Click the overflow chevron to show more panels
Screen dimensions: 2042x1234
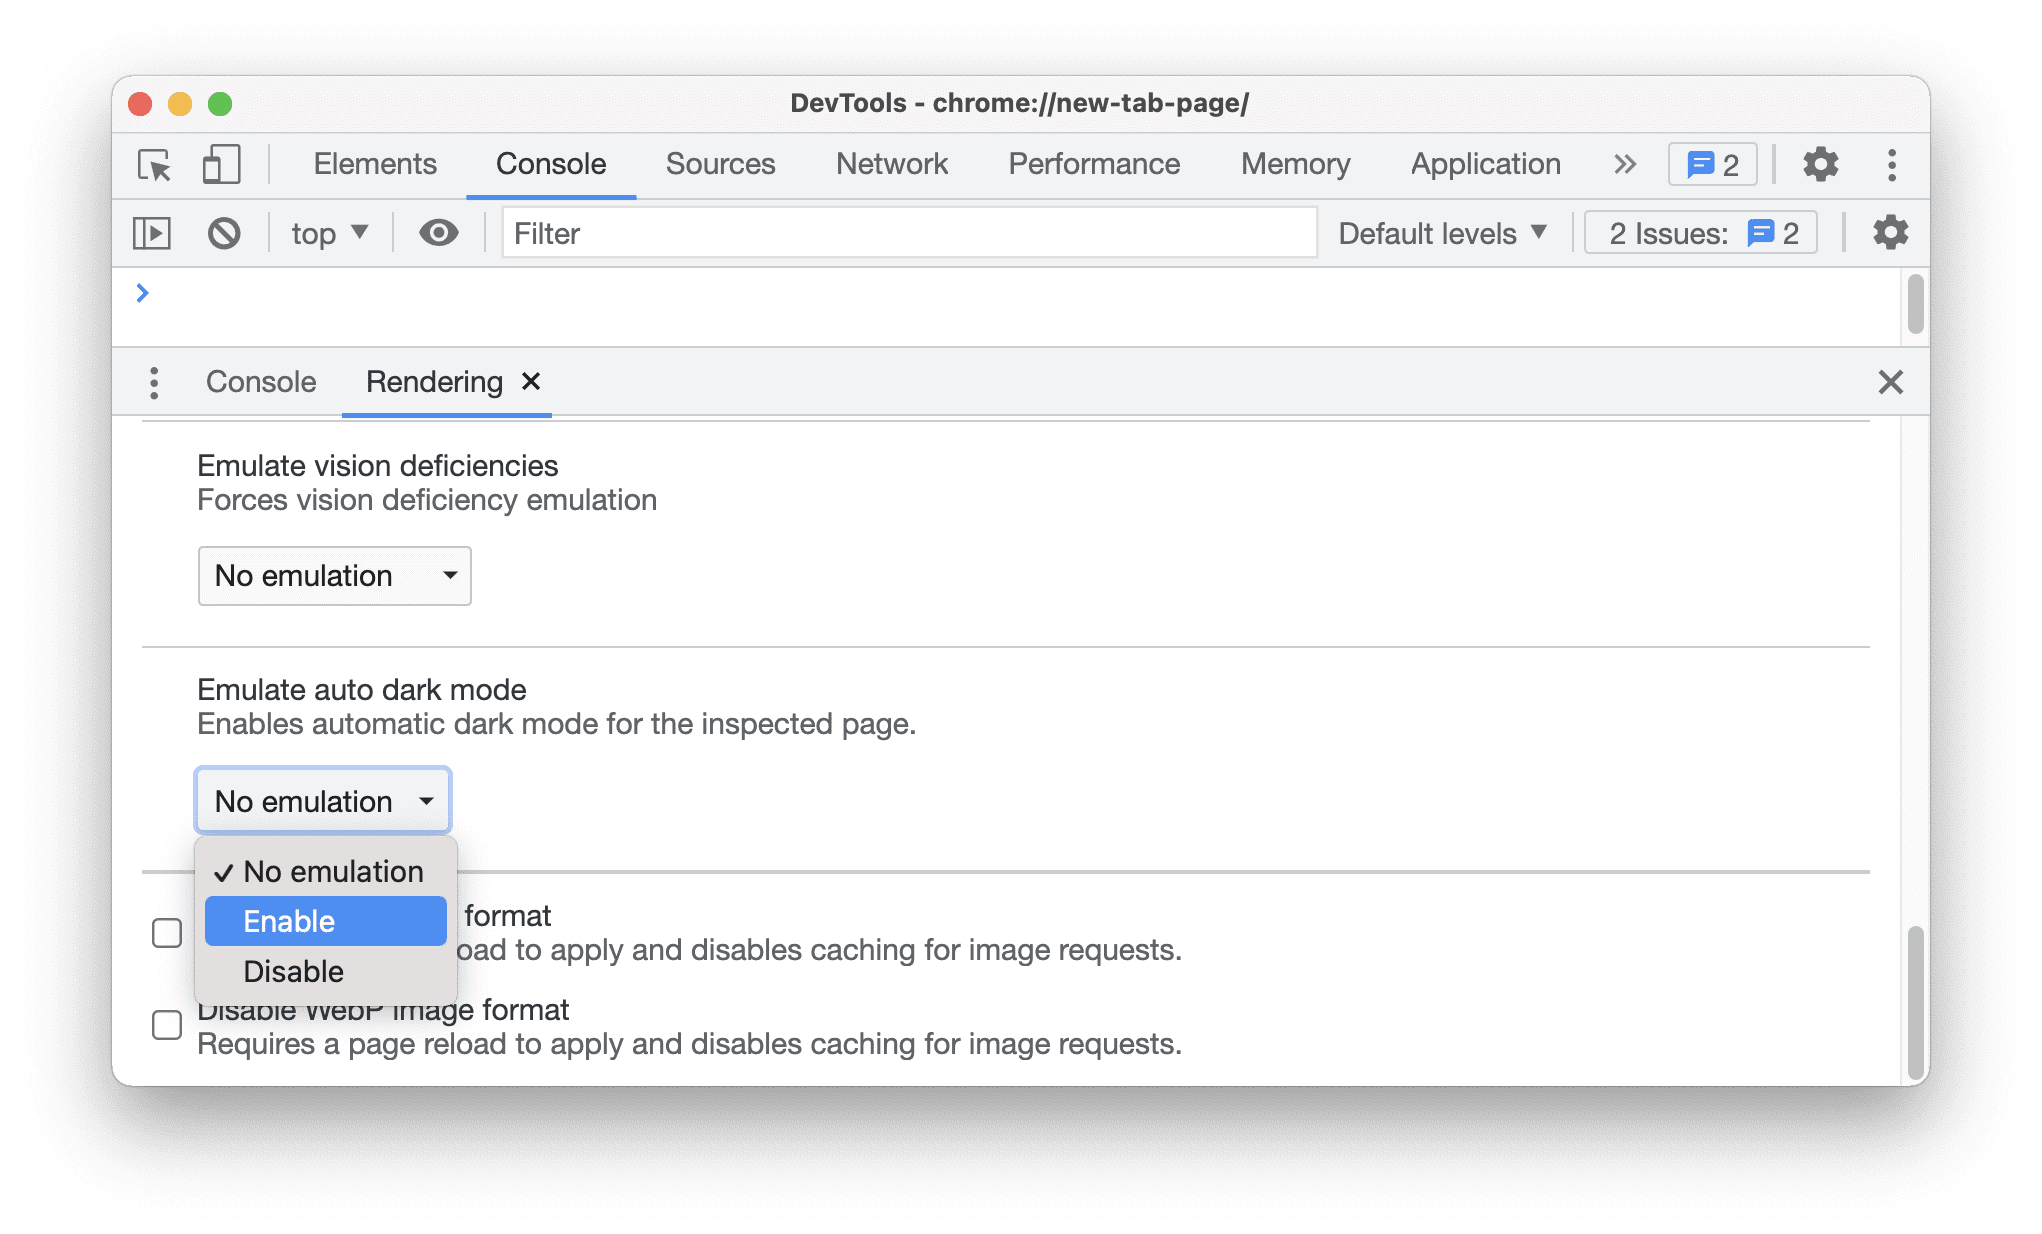tap(1623, 163)
